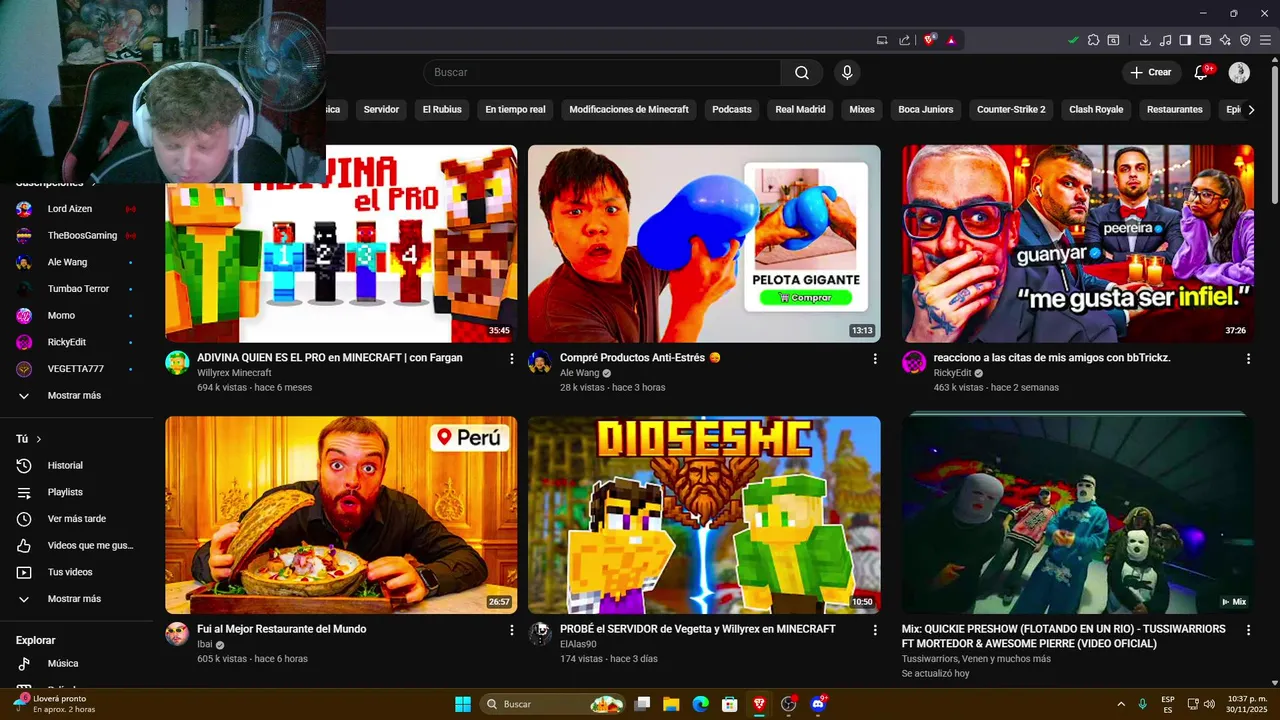The height and width of the screenshot is (720, 1280).
Task: Select the Boca Juniors chip
Action: 926,109
